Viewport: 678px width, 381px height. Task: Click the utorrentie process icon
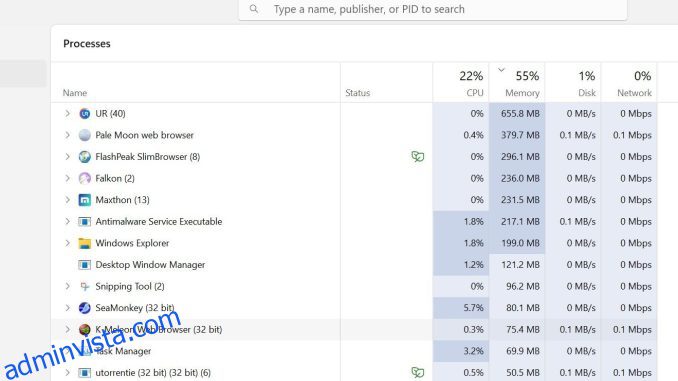[85, 373]
